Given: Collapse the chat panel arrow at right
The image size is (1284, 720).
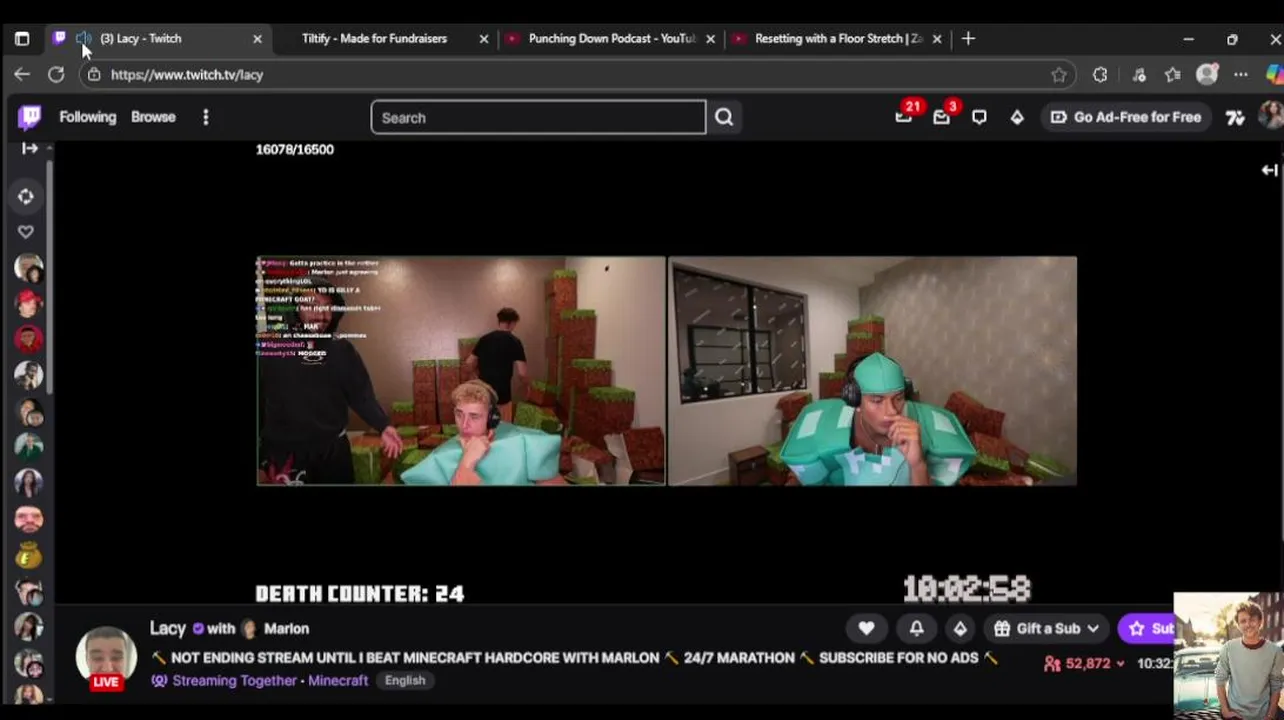Looking at the screenshot, I should pyautogui.click(x=1269, y=170).
